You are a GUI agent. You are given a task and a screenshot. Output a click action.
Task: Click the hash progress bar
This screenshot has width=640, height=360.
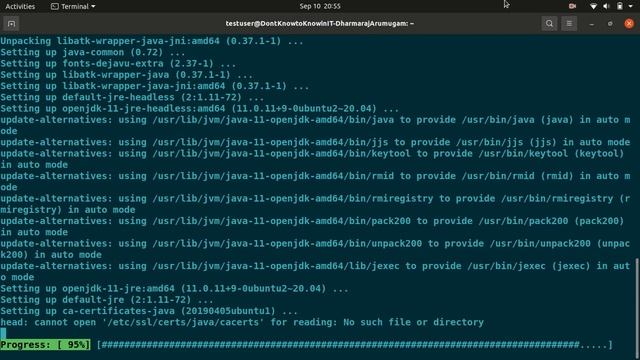pyautogui.click(x=355, y=345)
